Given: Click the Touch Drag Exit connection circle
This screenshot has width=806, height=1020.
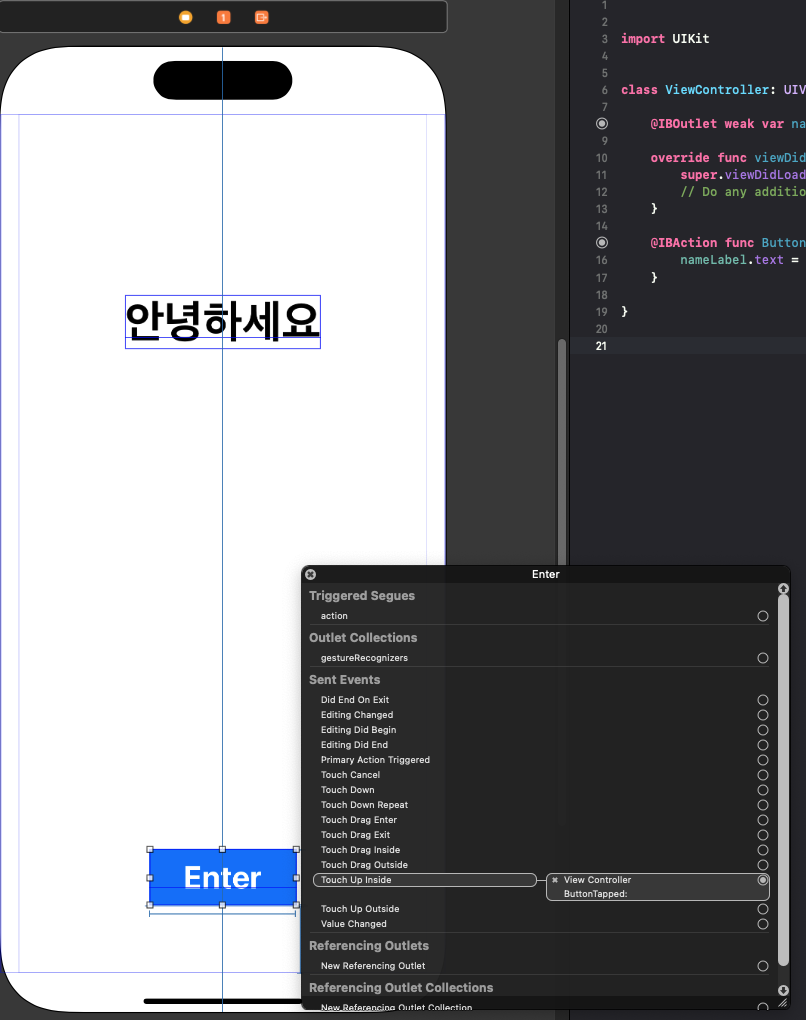Looking at the screenshot, I should [763, 835].
